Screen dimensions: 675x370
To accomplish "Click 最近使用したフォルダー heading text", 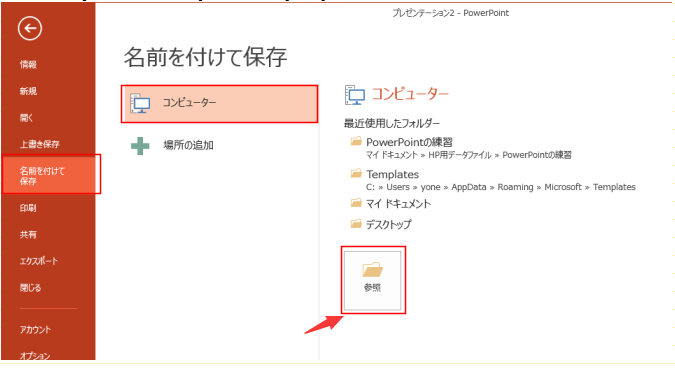I will [392, 124].
